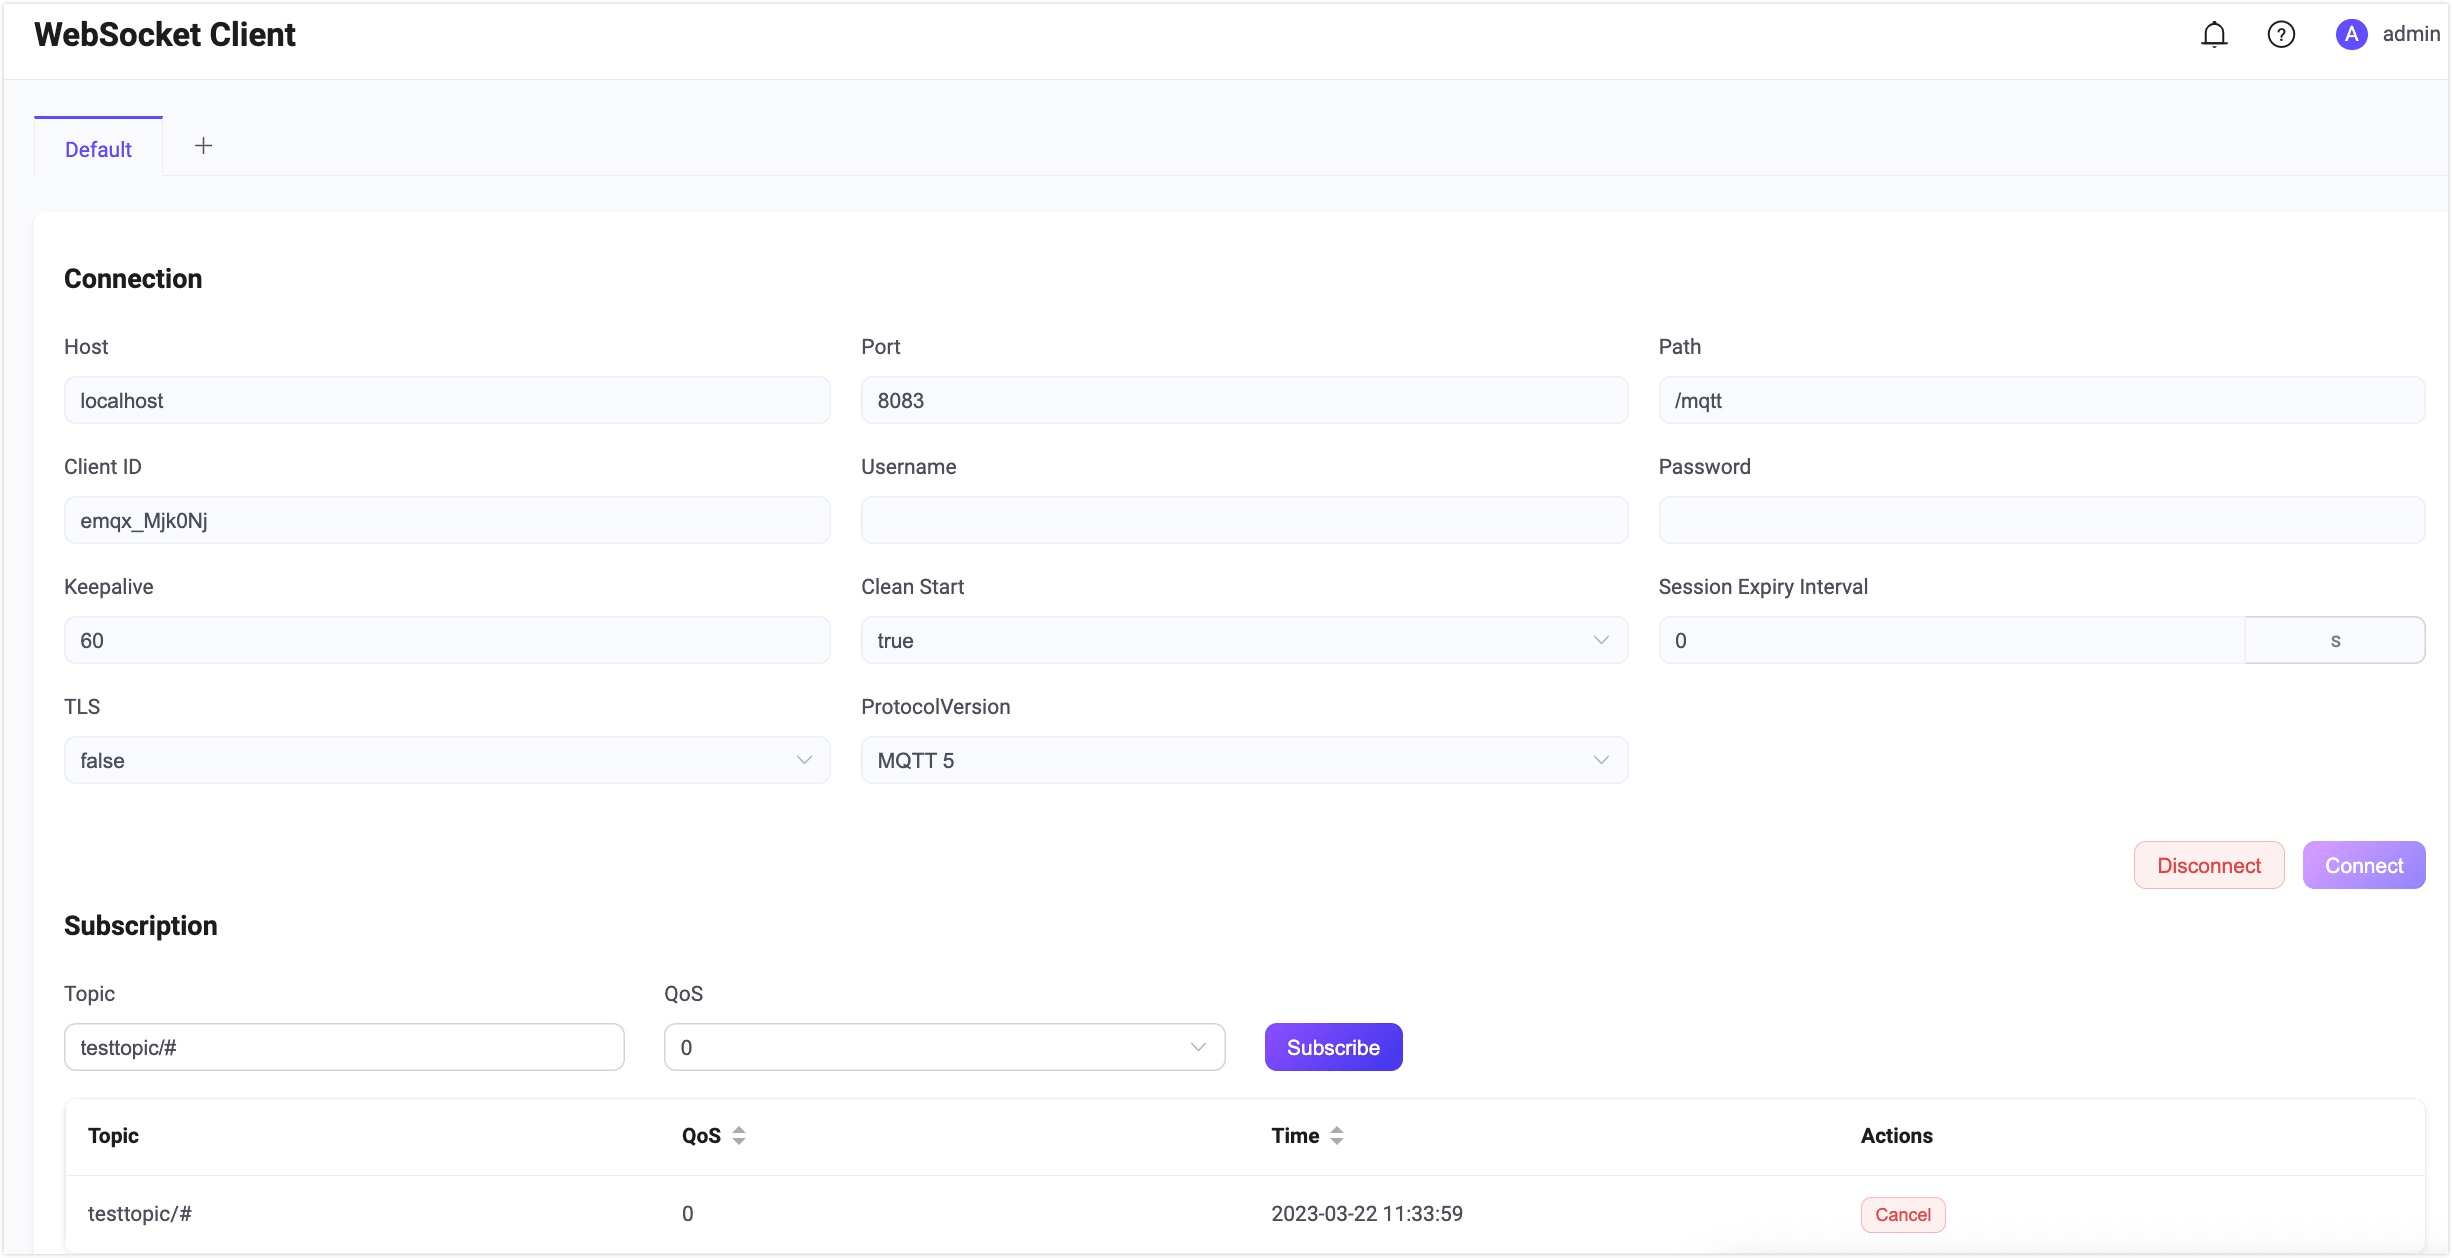Screen dimensions: 2452x1258
Task: Open the ProtocolVersion dropdown showing MQTT 5
Action: tap(1243, 760)
